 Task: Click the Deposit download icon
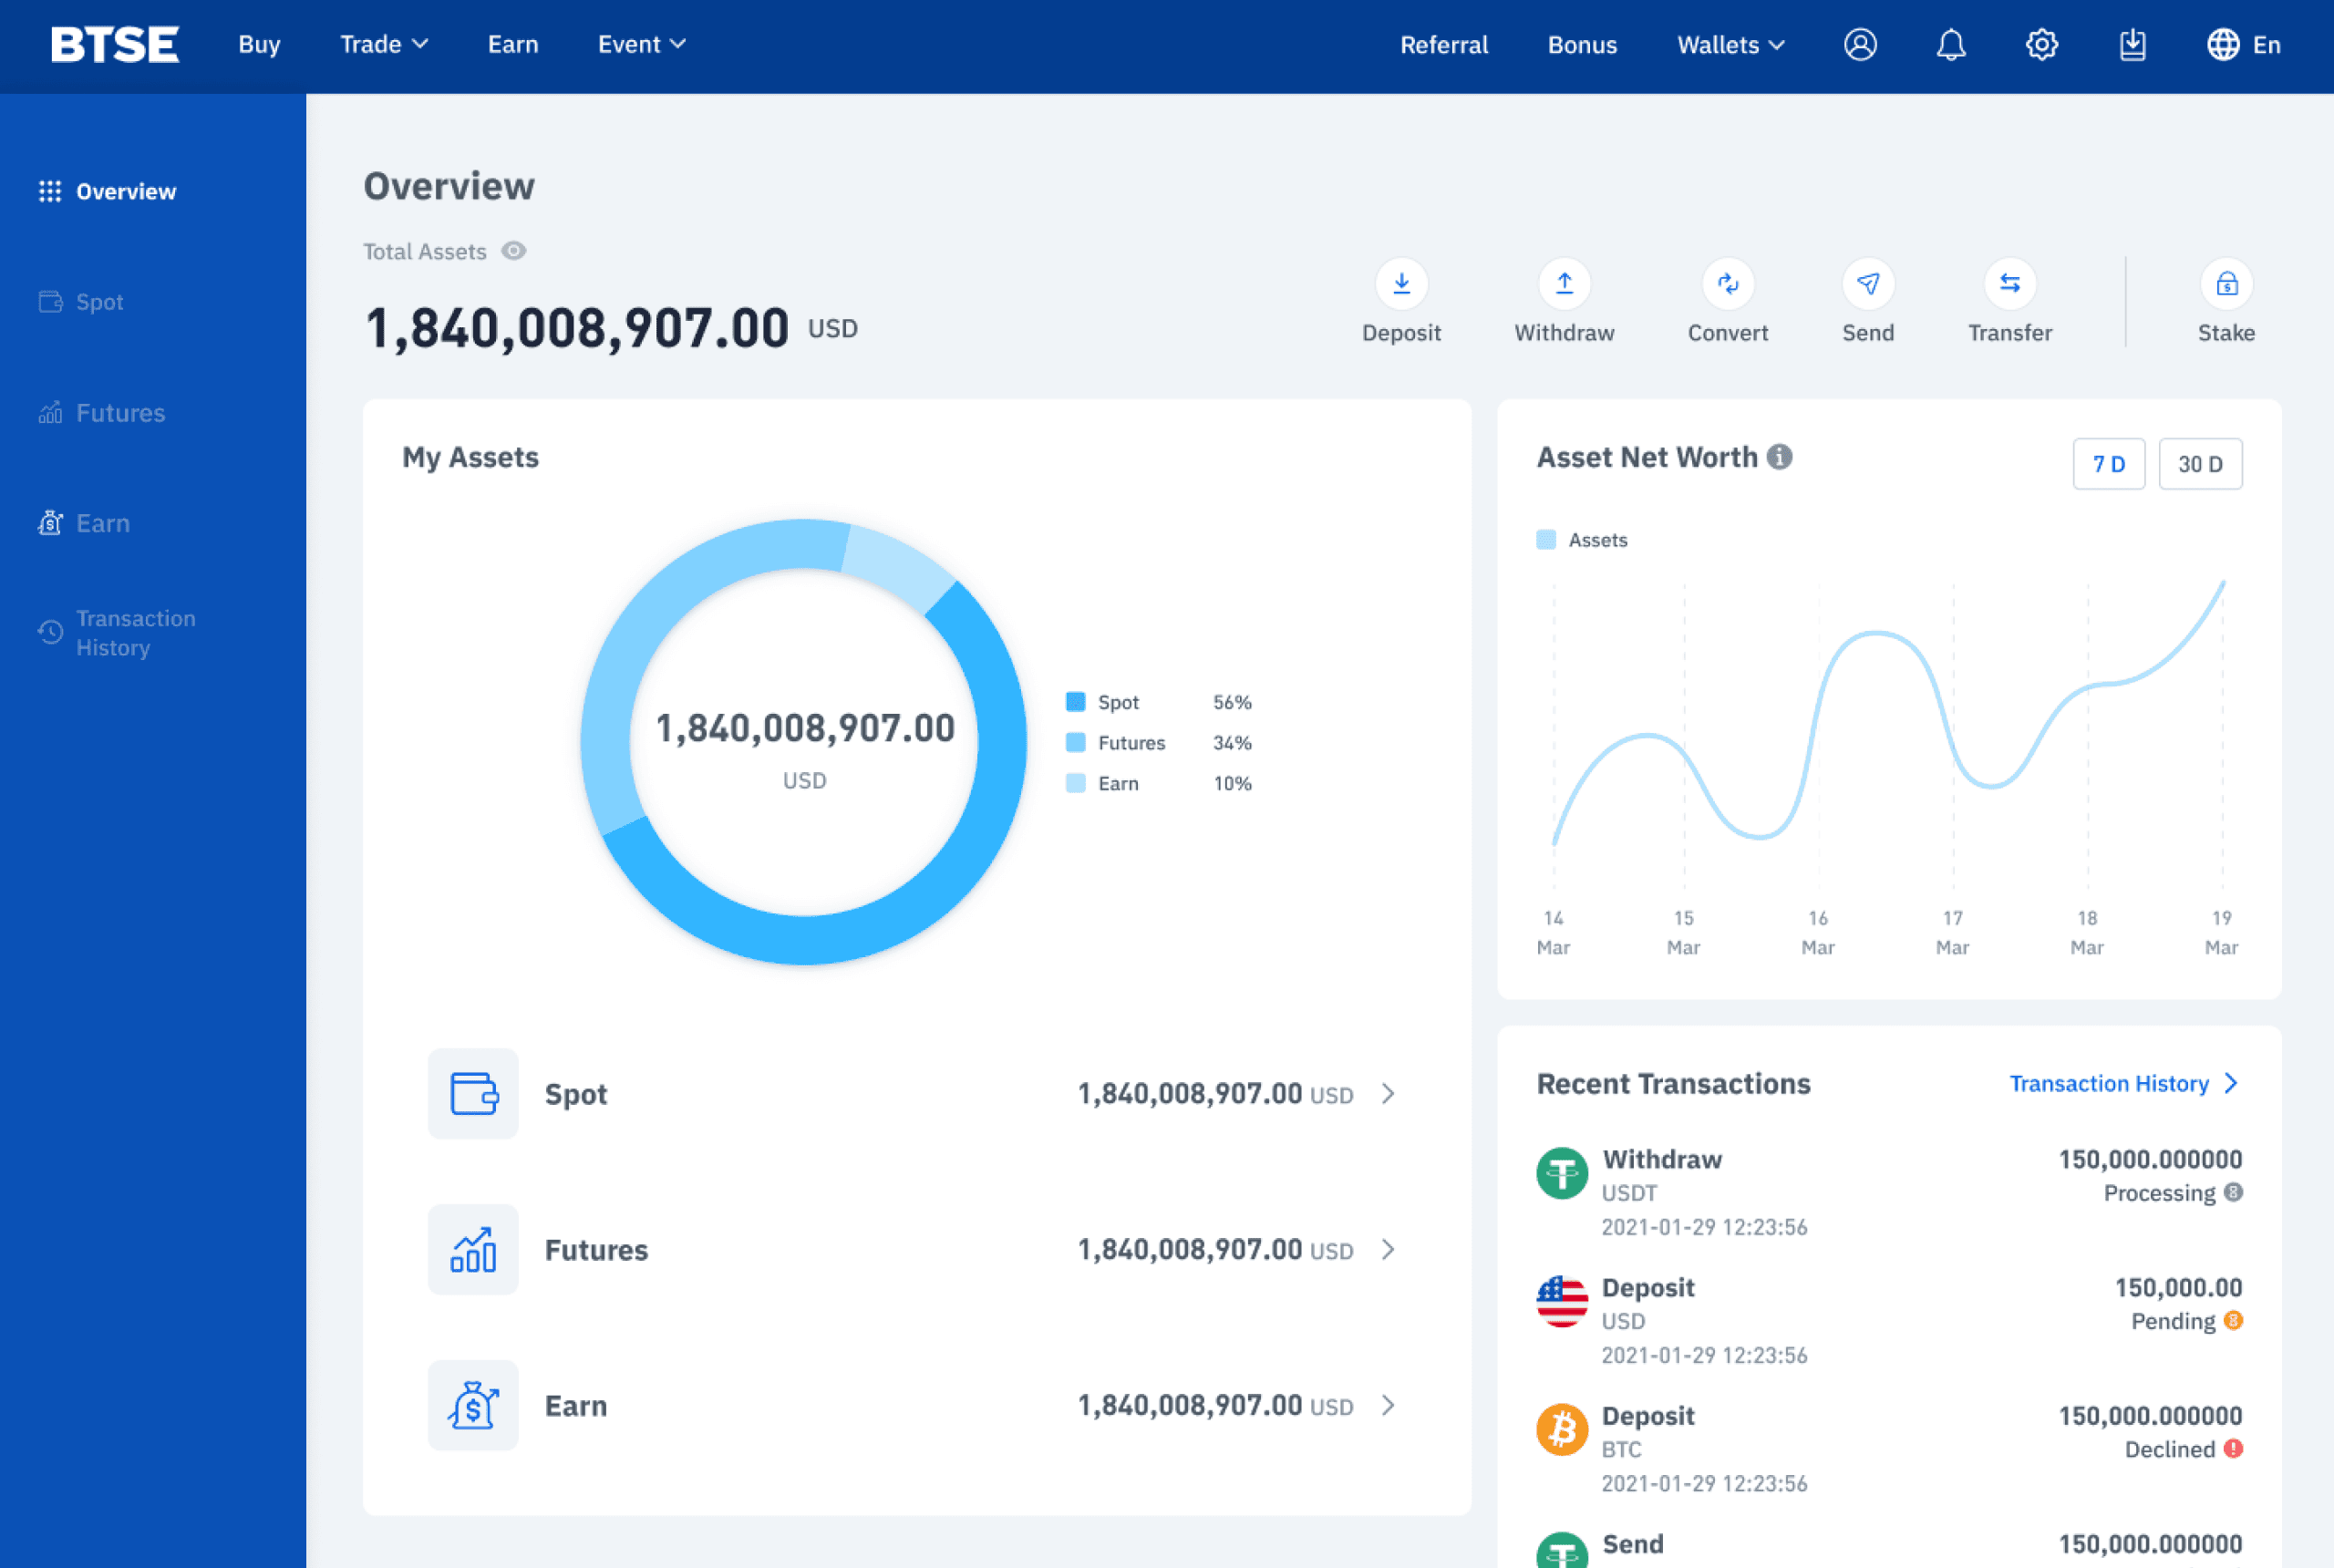(x=1401, y=284)
